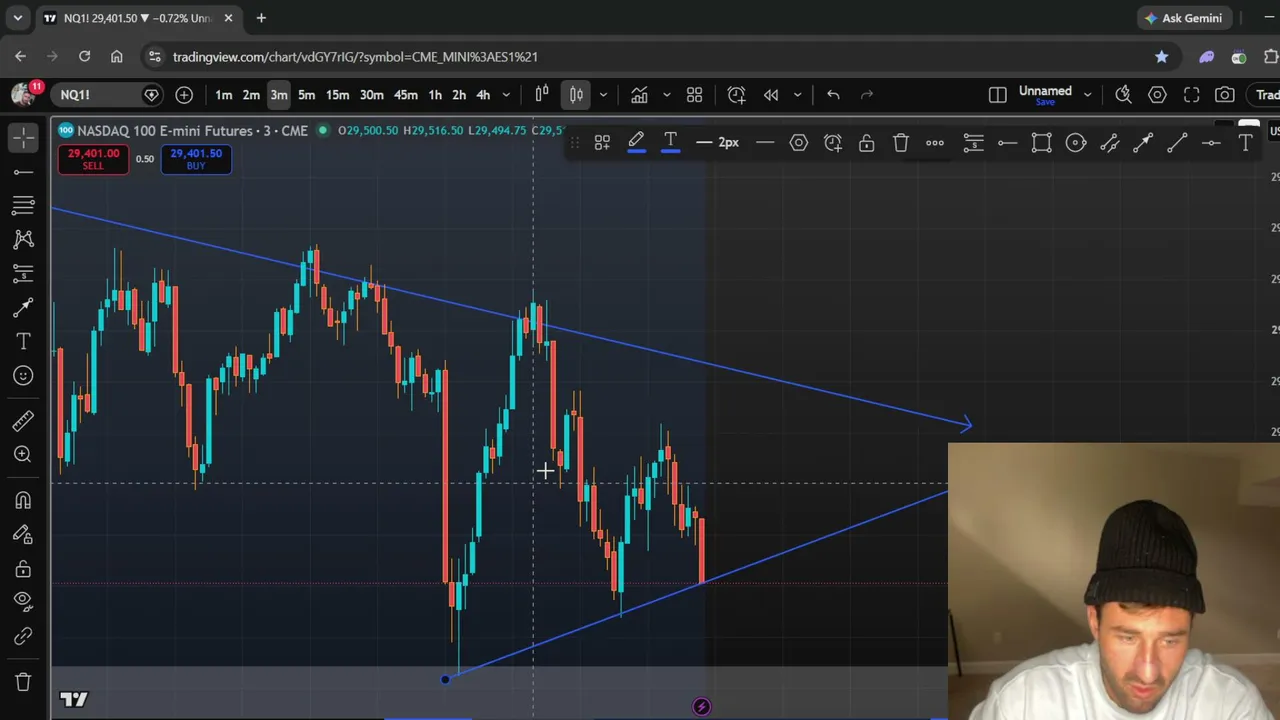Take a chart snapshot with camera
This screenshot has height=720, width=1280.
(x=1225, y=95)
